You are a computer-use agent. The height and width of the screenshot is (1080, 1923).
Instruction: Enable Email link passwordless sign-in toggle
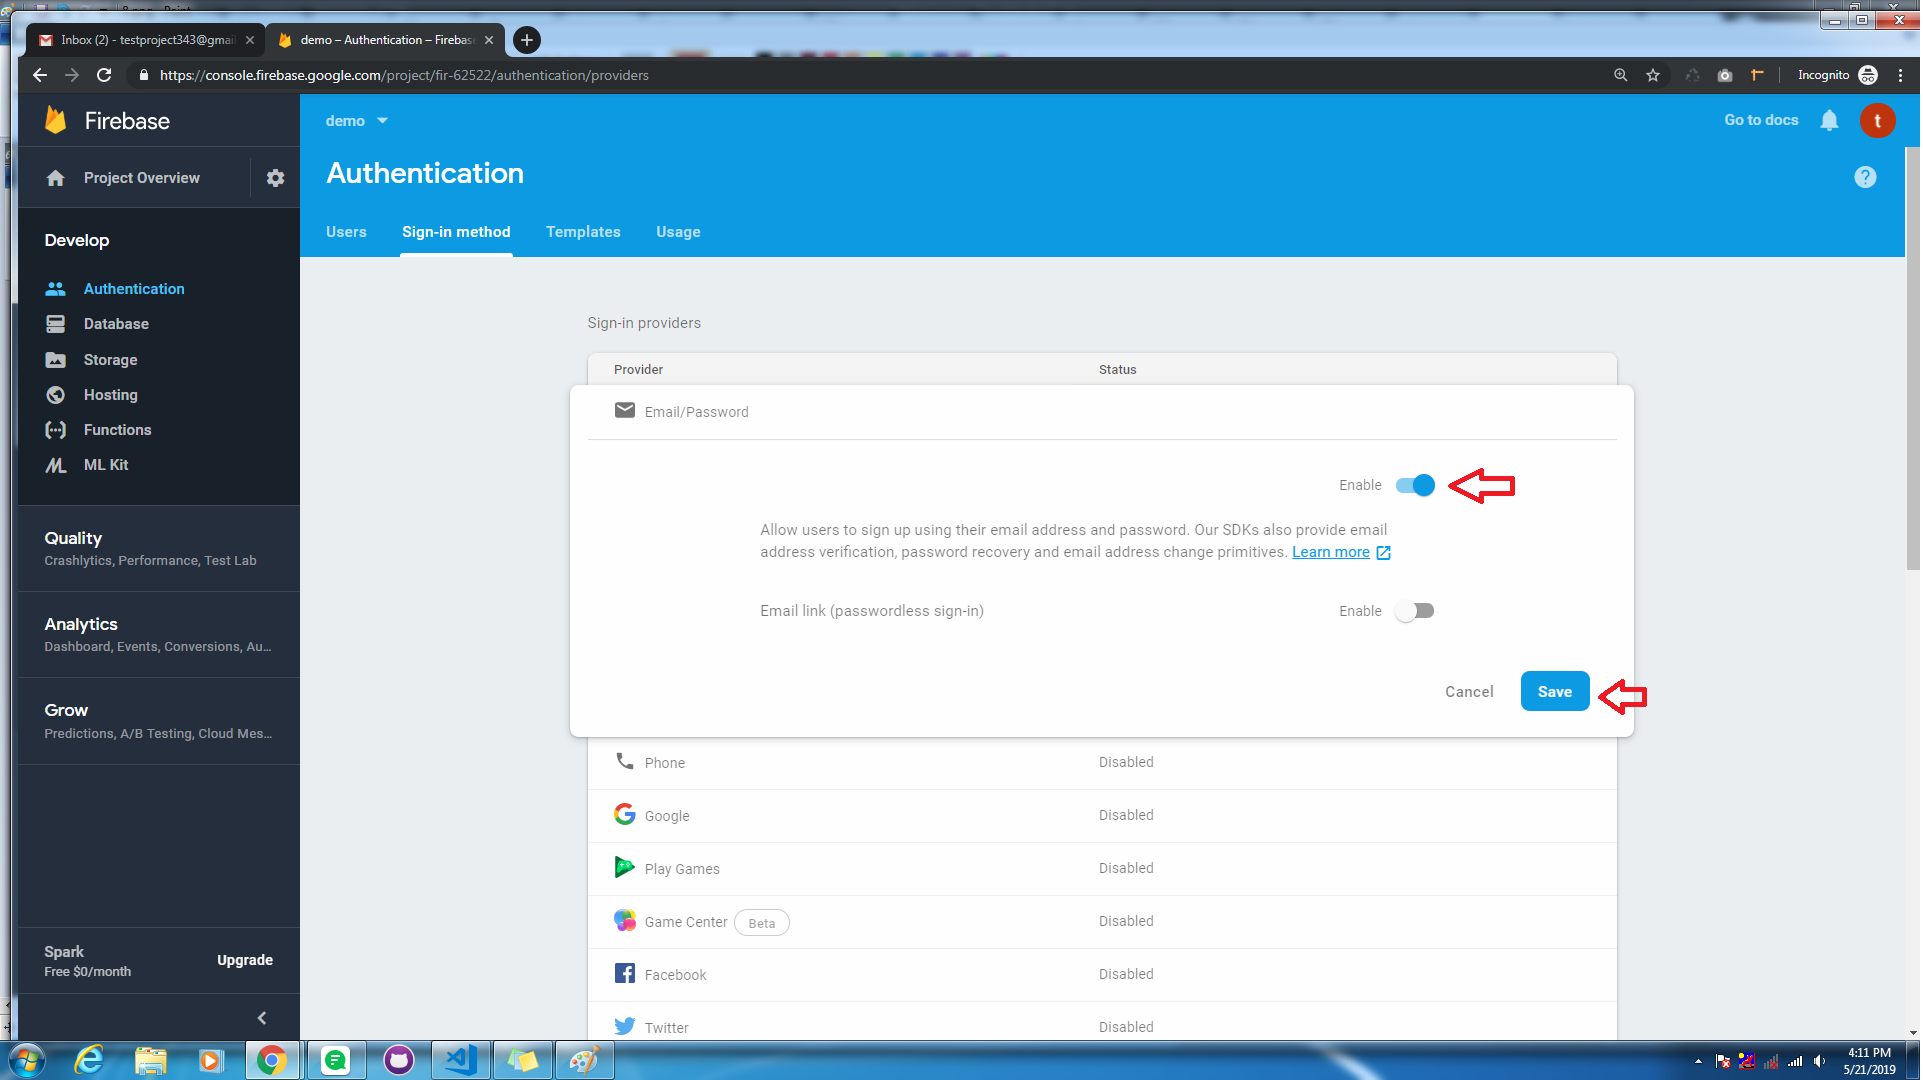(x=1417, y=612)
